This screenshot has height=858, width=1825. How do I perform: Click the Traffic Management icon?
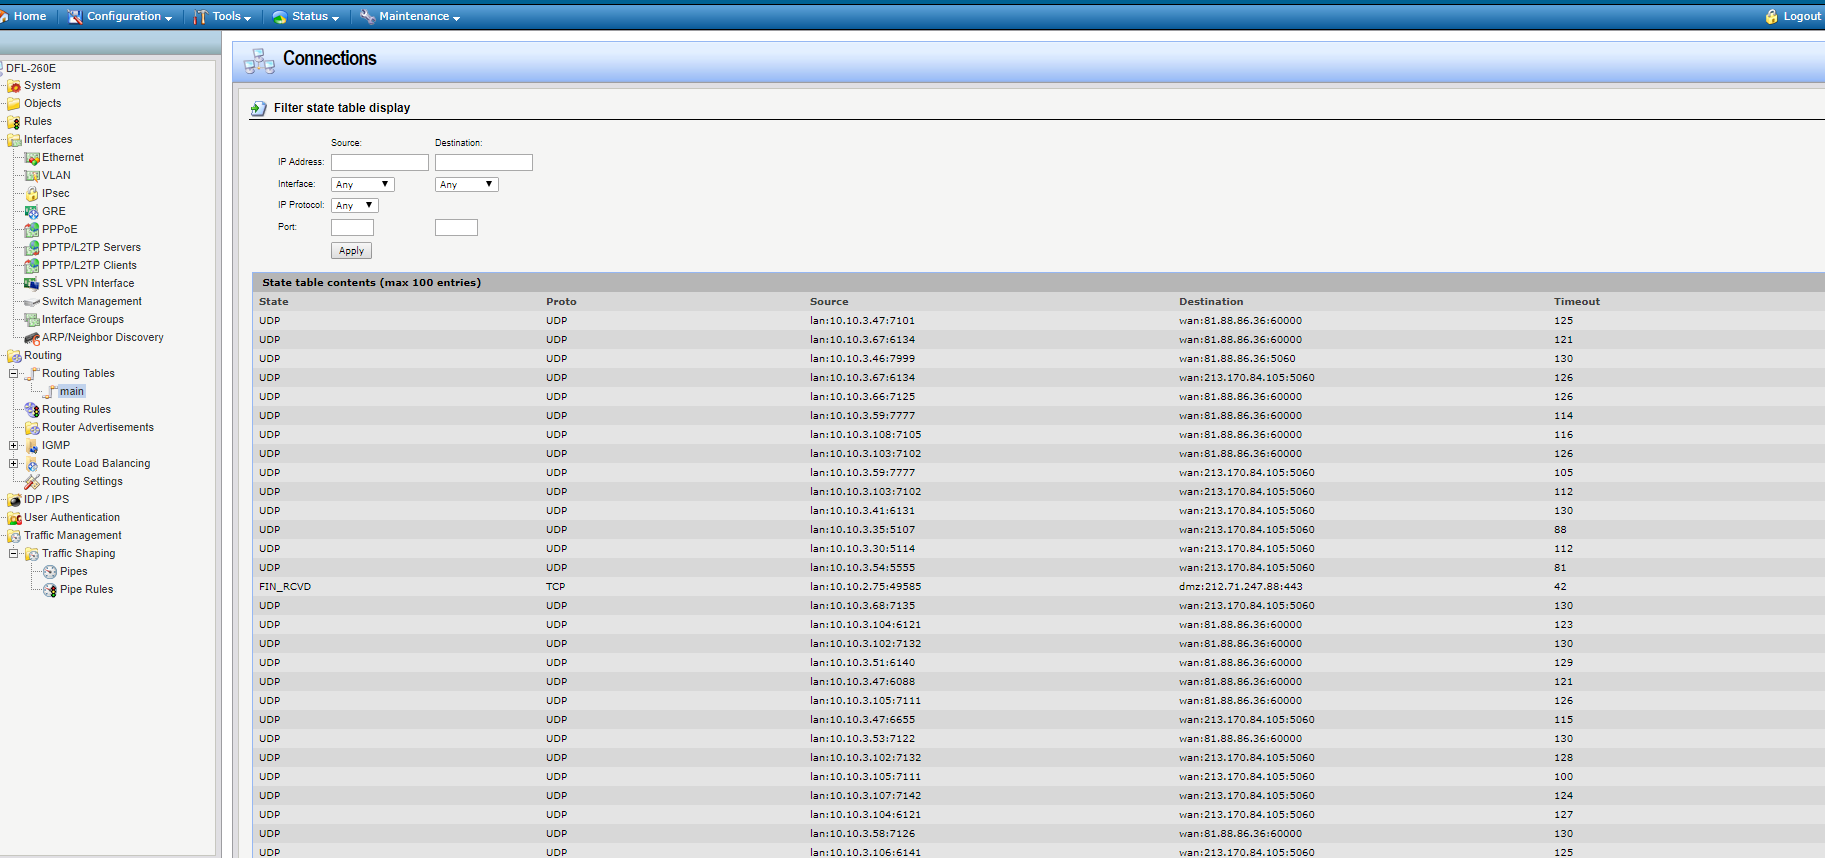(14, 536)
